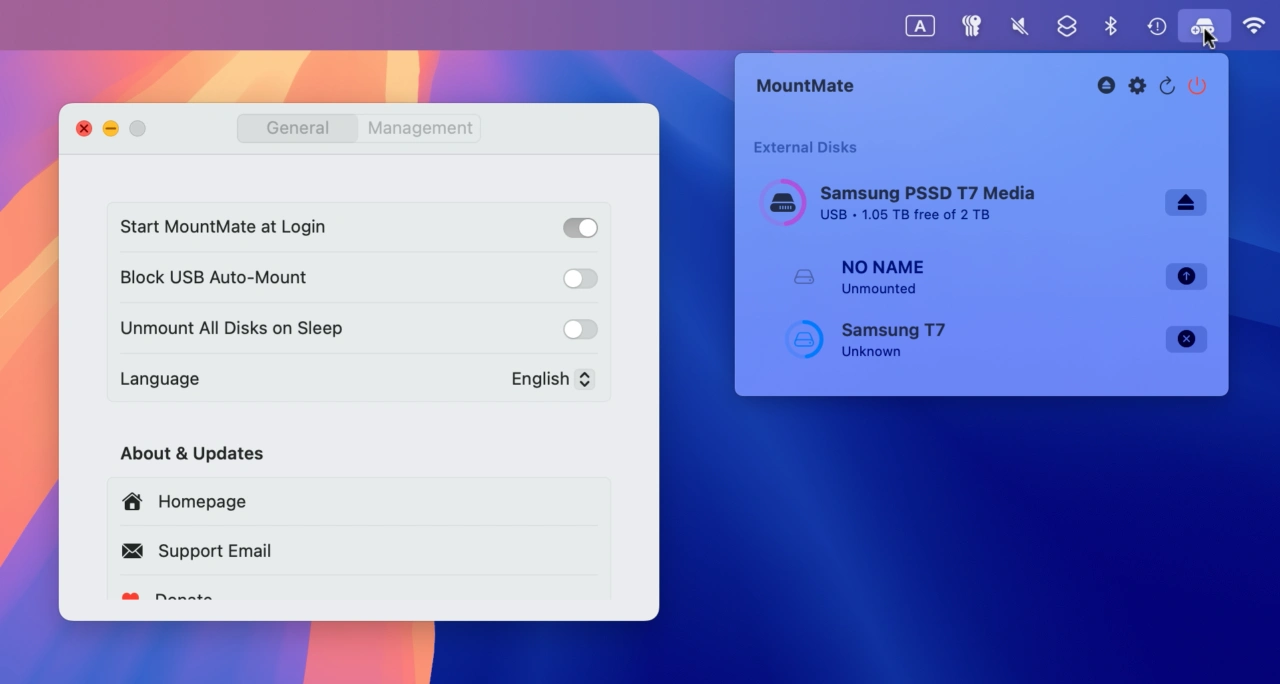The height and width of the screenshot is (684, 1280).
Task: Open the Language dropdown set to English
Action: click(552, 379)
